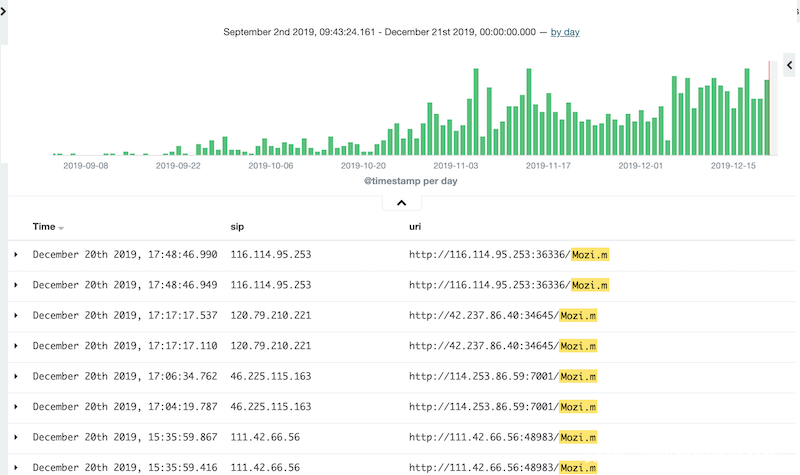Expand the 17:04:19.787 log row
Image resolution: width=800 pixels, height=475 pixels.
(x=16, y=407)
